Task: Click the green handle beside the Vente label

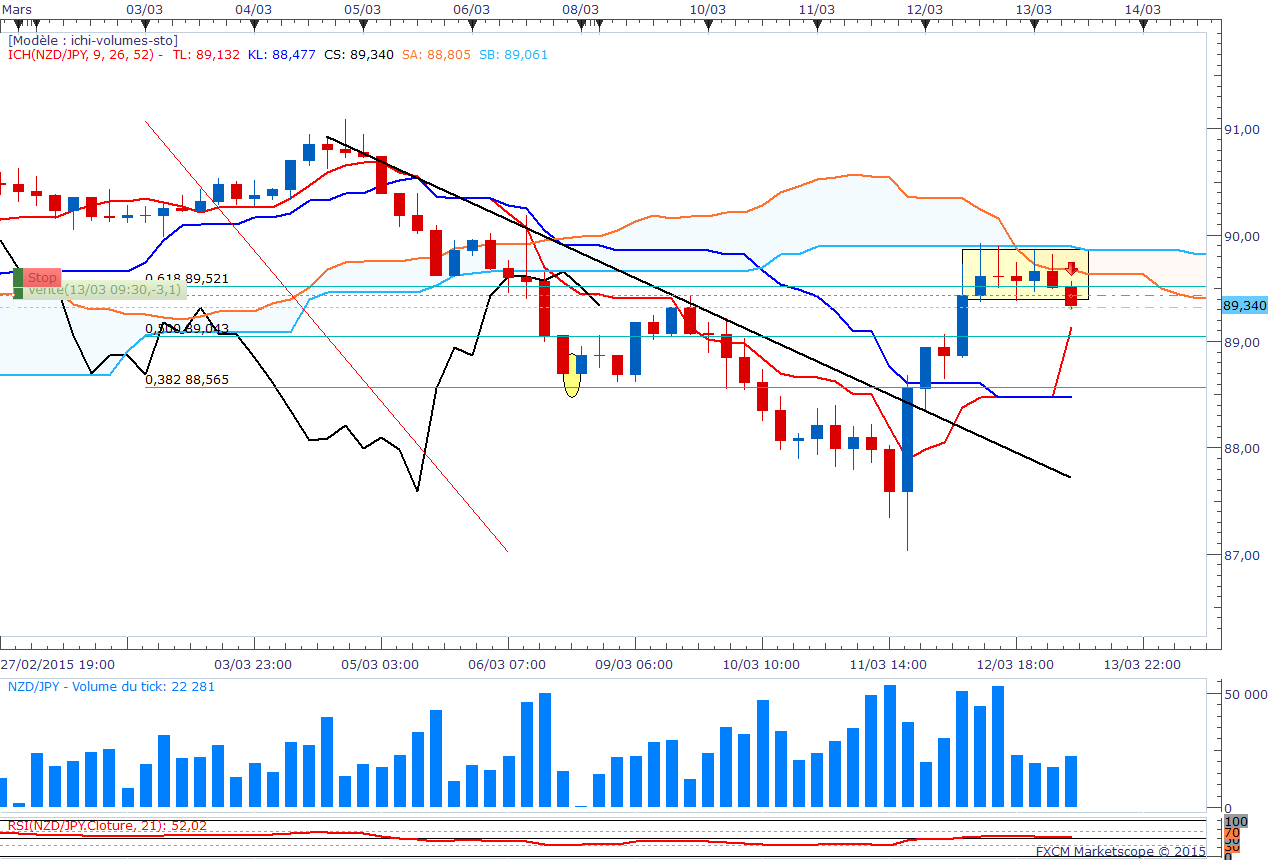Action: pos(17,291)
